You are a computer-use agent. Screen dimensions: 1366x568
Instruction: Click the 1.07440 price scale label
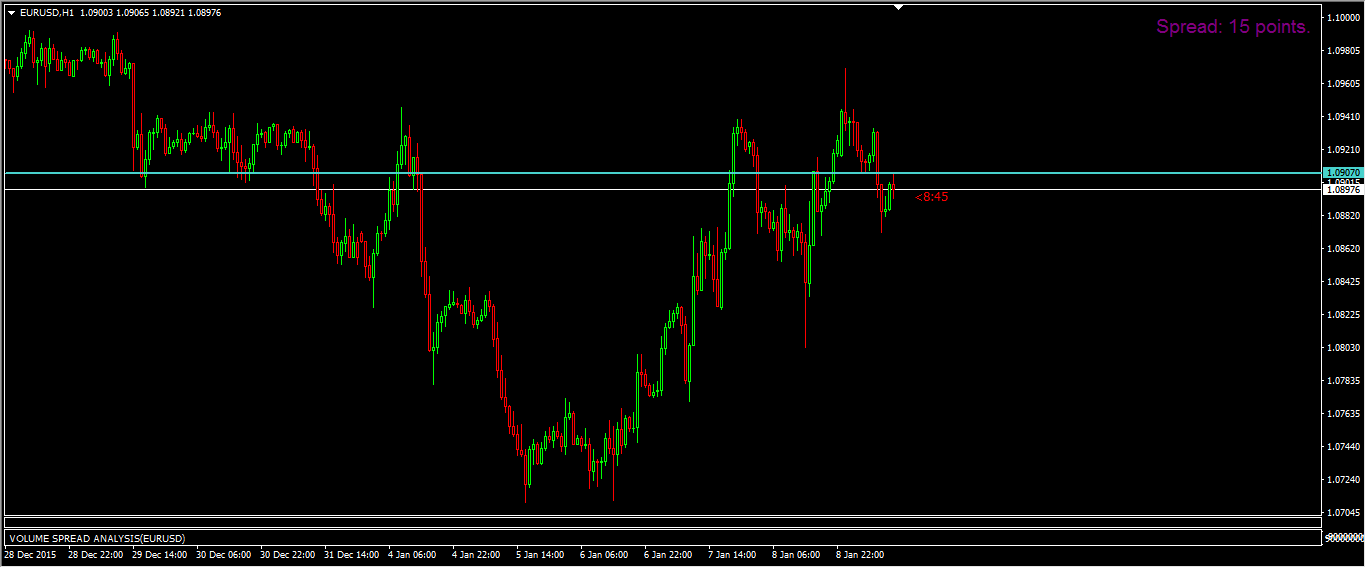click(1345, 446)
